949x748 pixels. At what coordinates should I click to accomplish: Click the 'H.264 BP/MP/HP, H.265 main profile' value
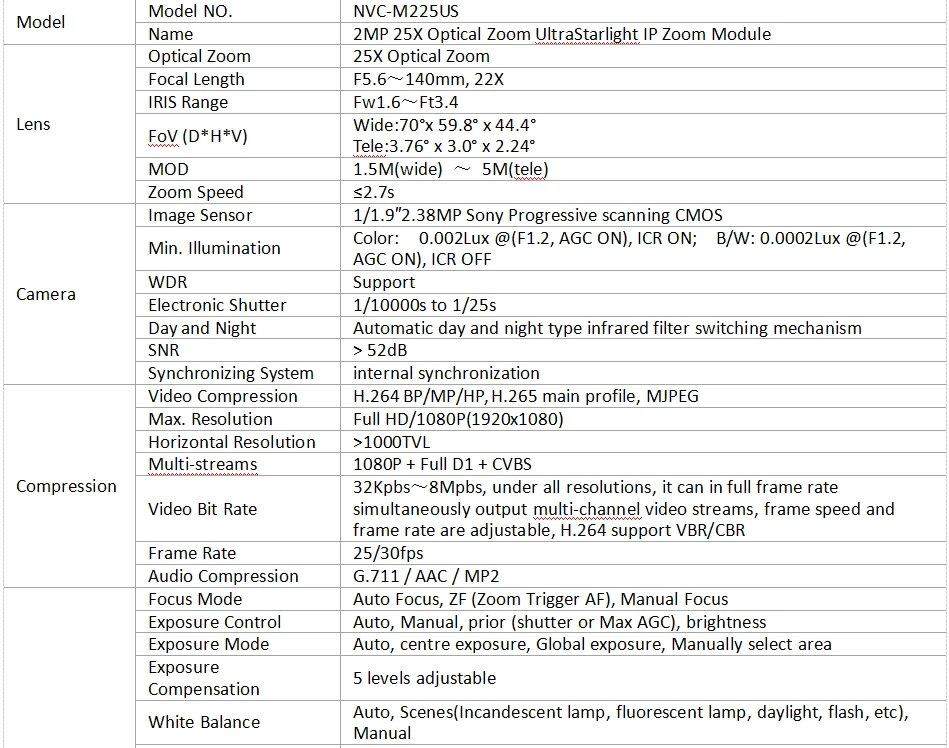pos(495,396)
